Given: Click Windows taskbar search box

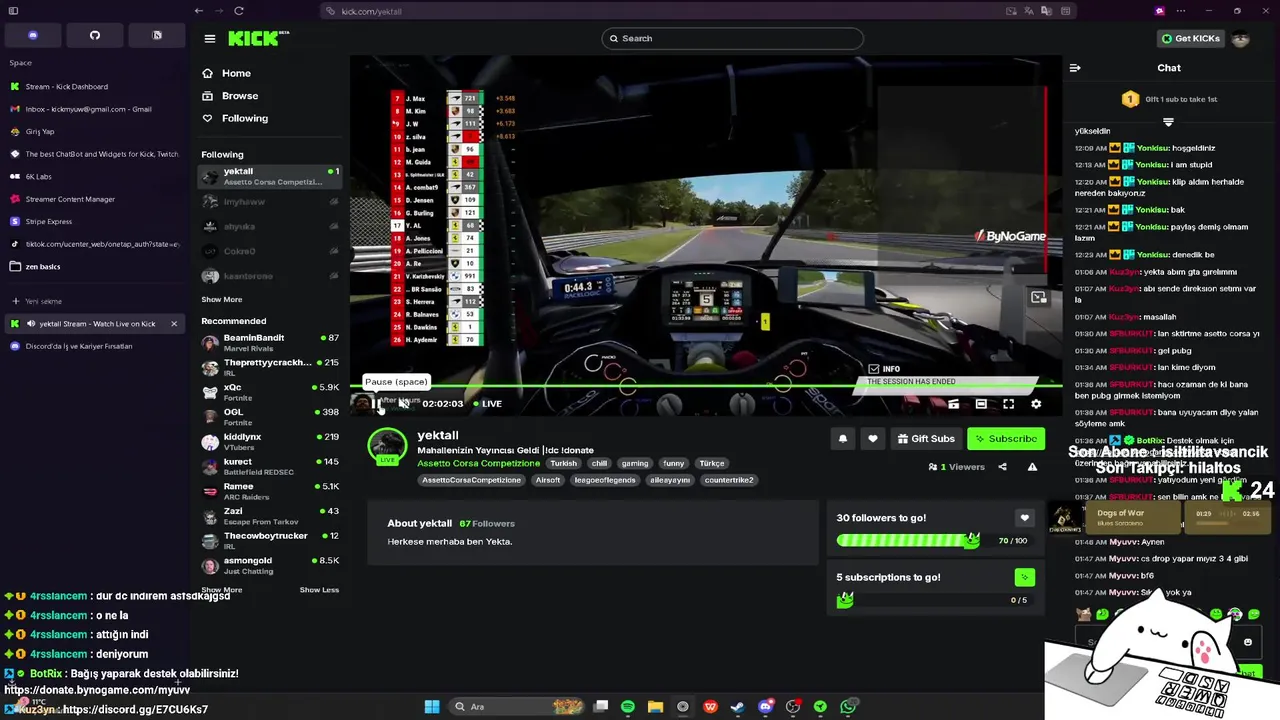Looking at the screenshot, I should (516, 707).
